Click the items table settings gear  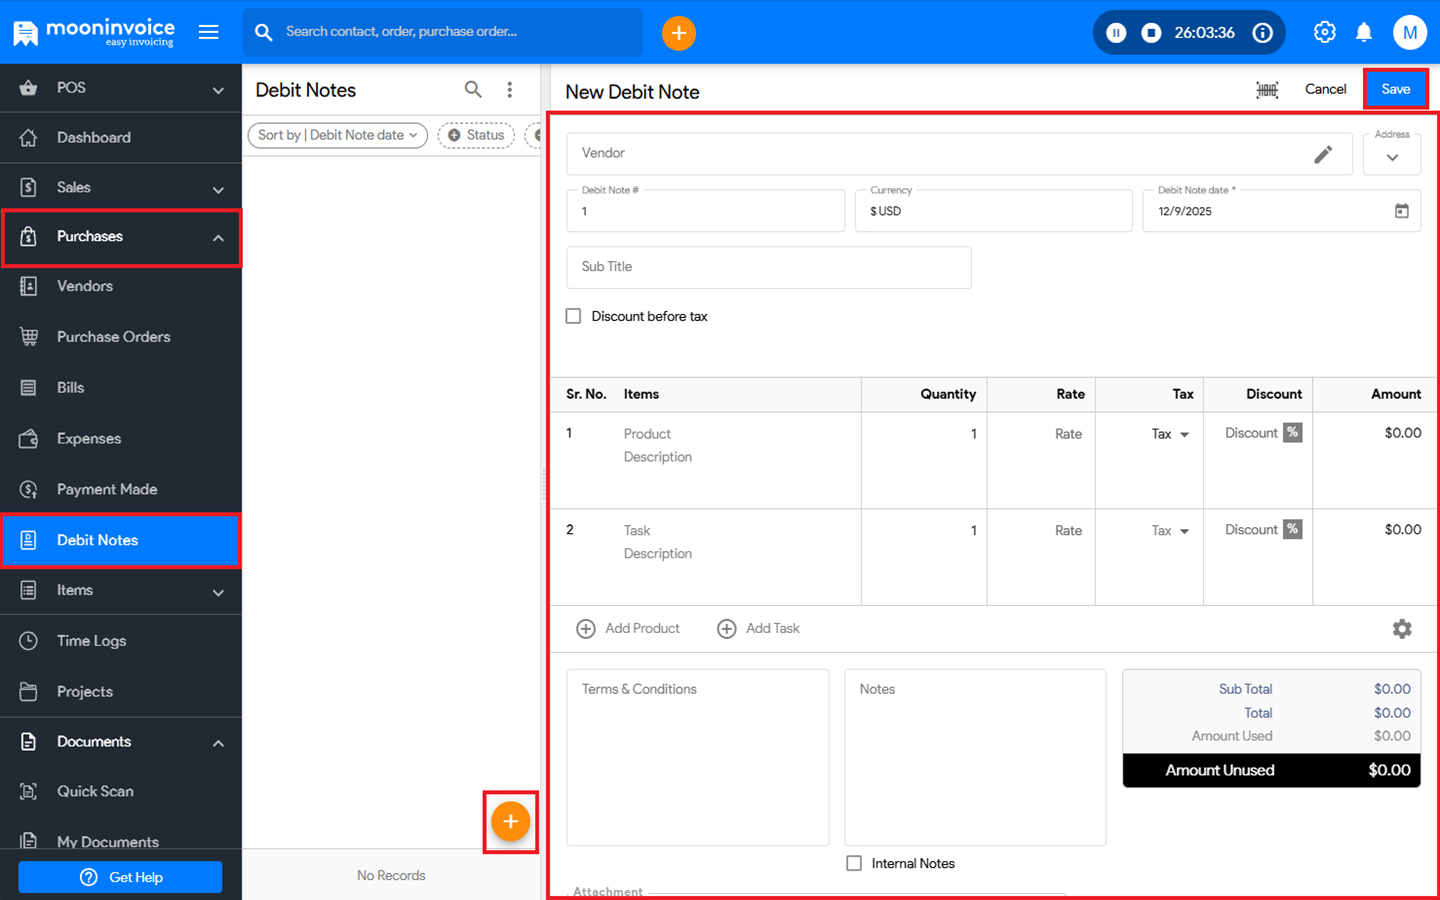coord(1402,629)
